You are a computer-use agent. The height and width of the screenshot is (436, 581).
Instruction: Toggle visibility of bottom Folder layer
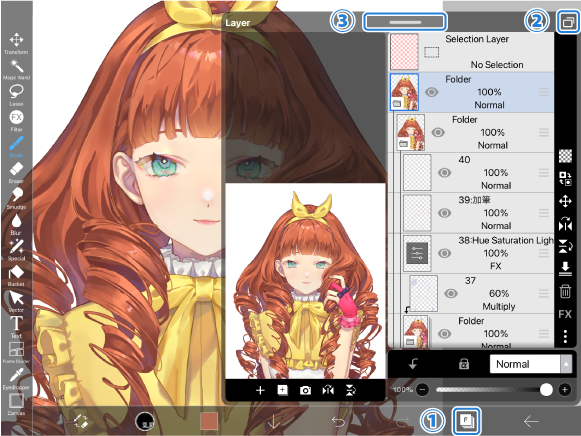[x=444, y=334]
